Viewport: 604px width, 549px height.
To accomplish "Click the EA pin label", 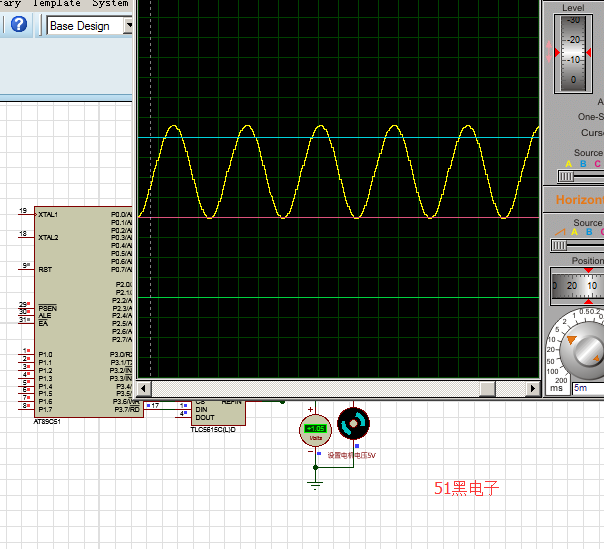I will pyautogui.click(x=43, y=324).
